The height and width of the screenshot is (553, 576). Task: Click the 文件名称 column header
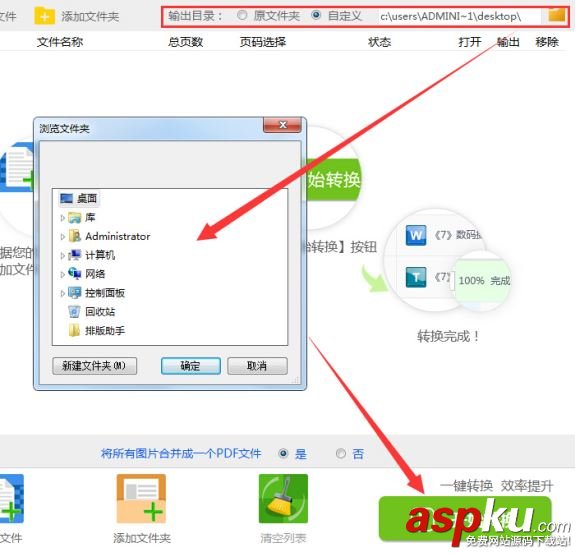coord(60,42)
